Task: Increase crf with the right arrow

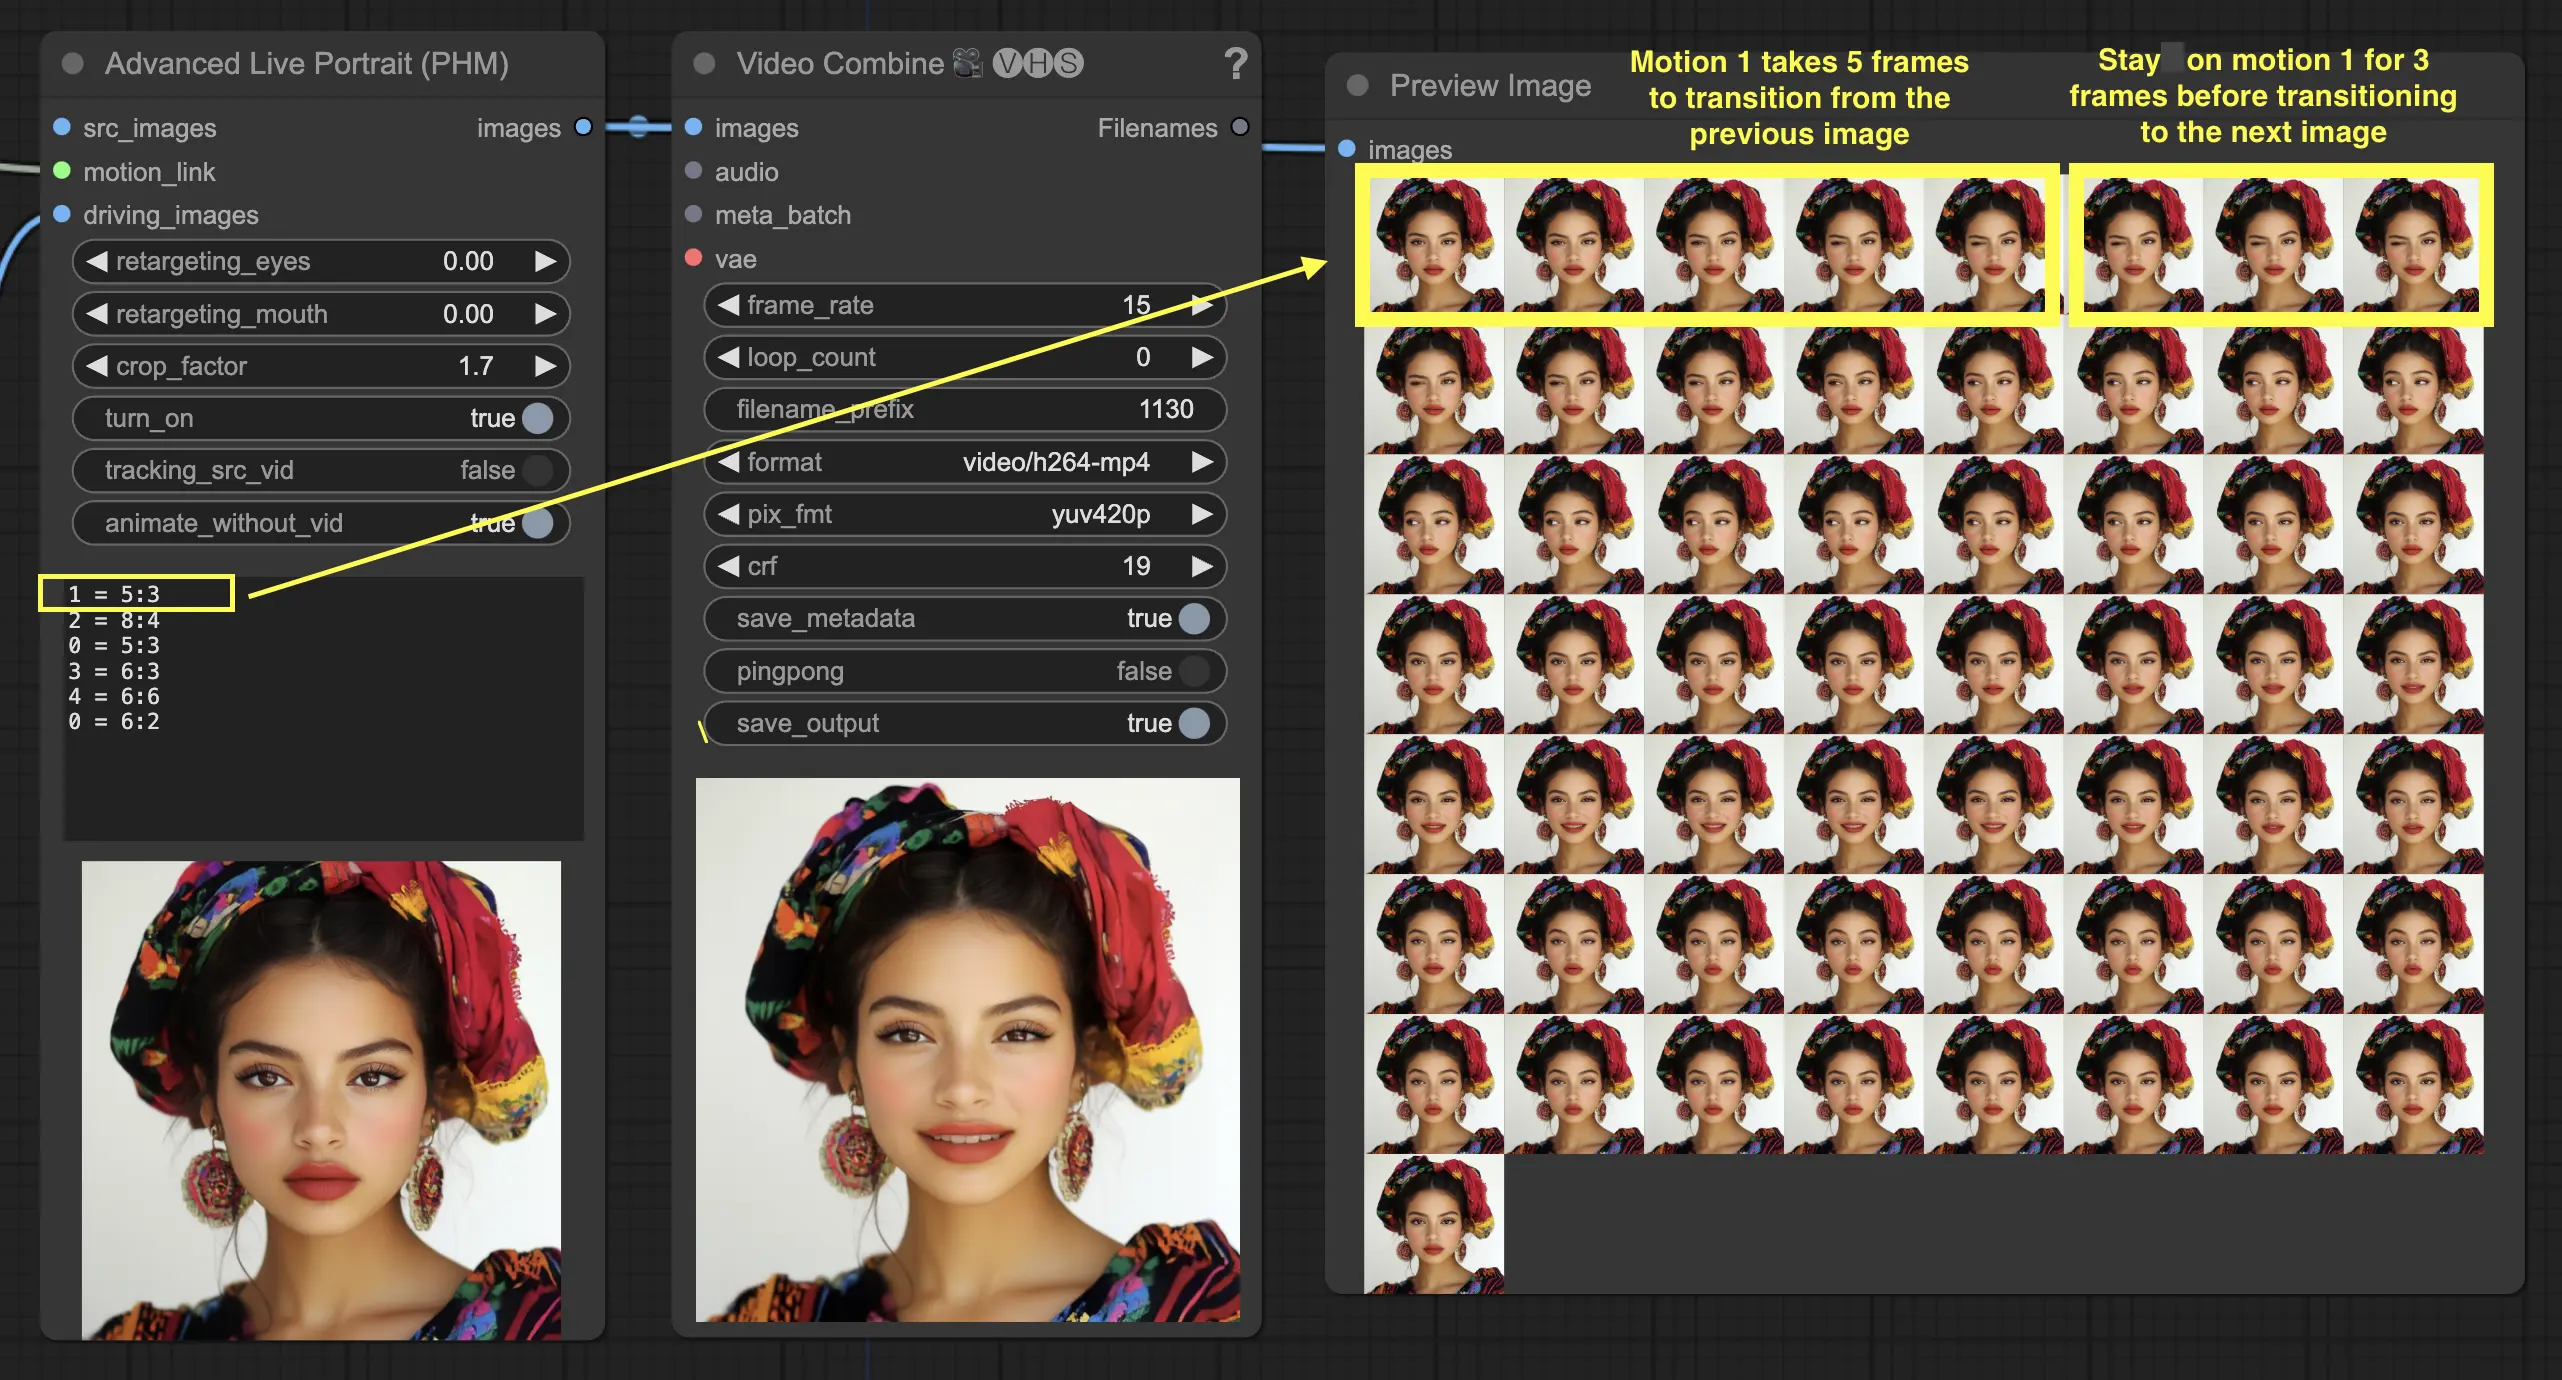Action: click(x=1202, y=566)
